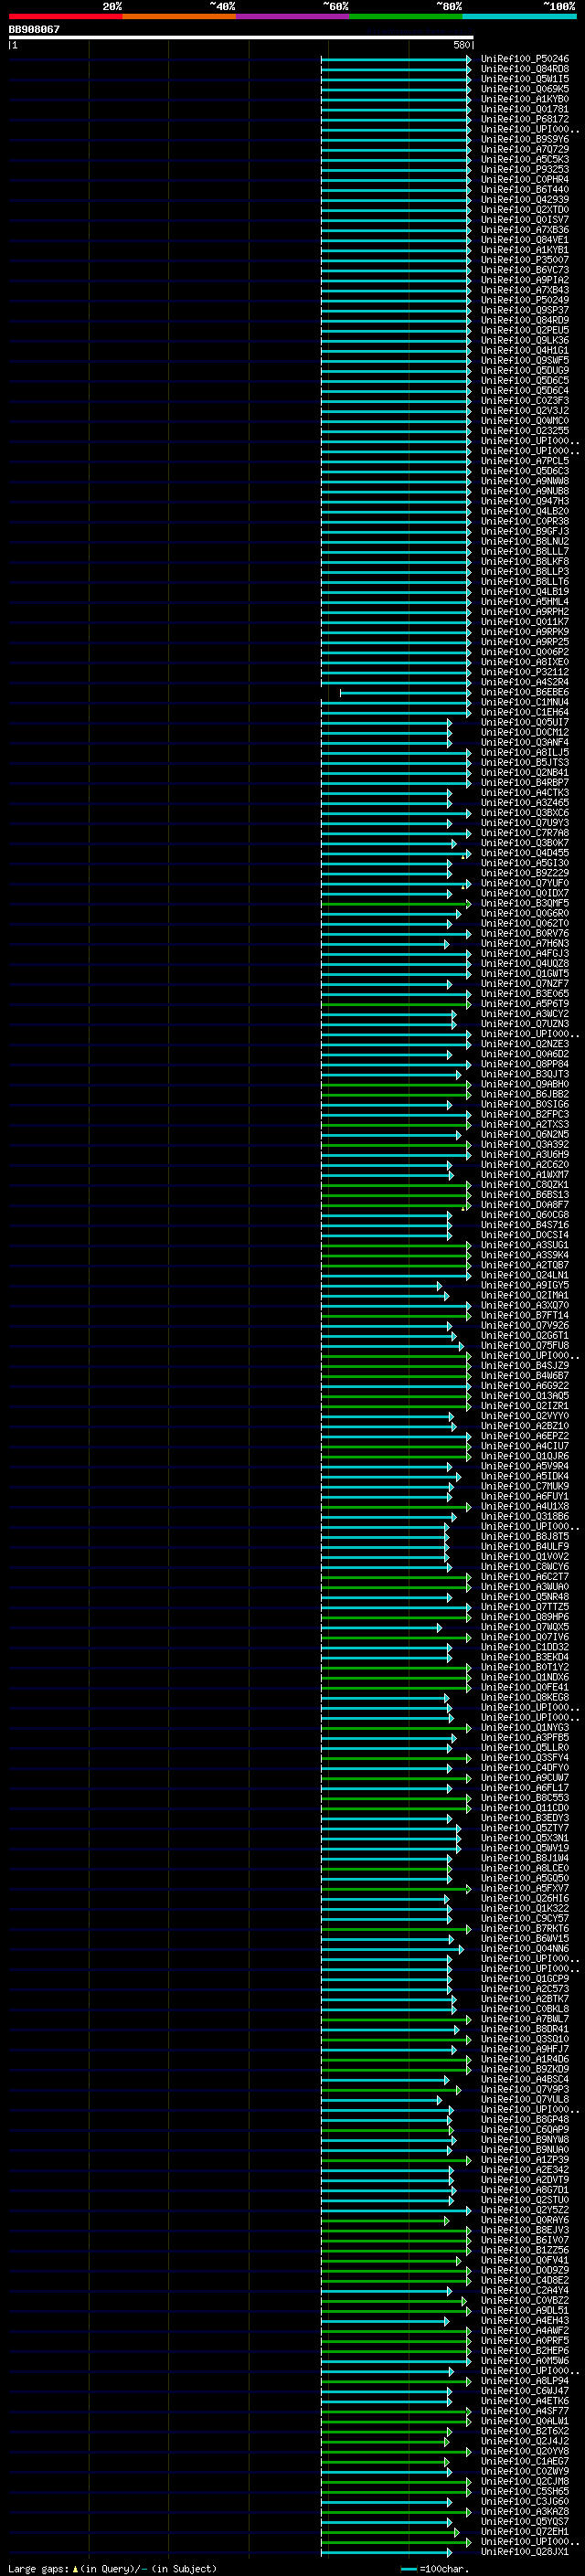The width and height of the screenshot is (585, 2576).
Task: Click the UniRef100_Q0ALW1 label
Action: tap(525, 2421)
